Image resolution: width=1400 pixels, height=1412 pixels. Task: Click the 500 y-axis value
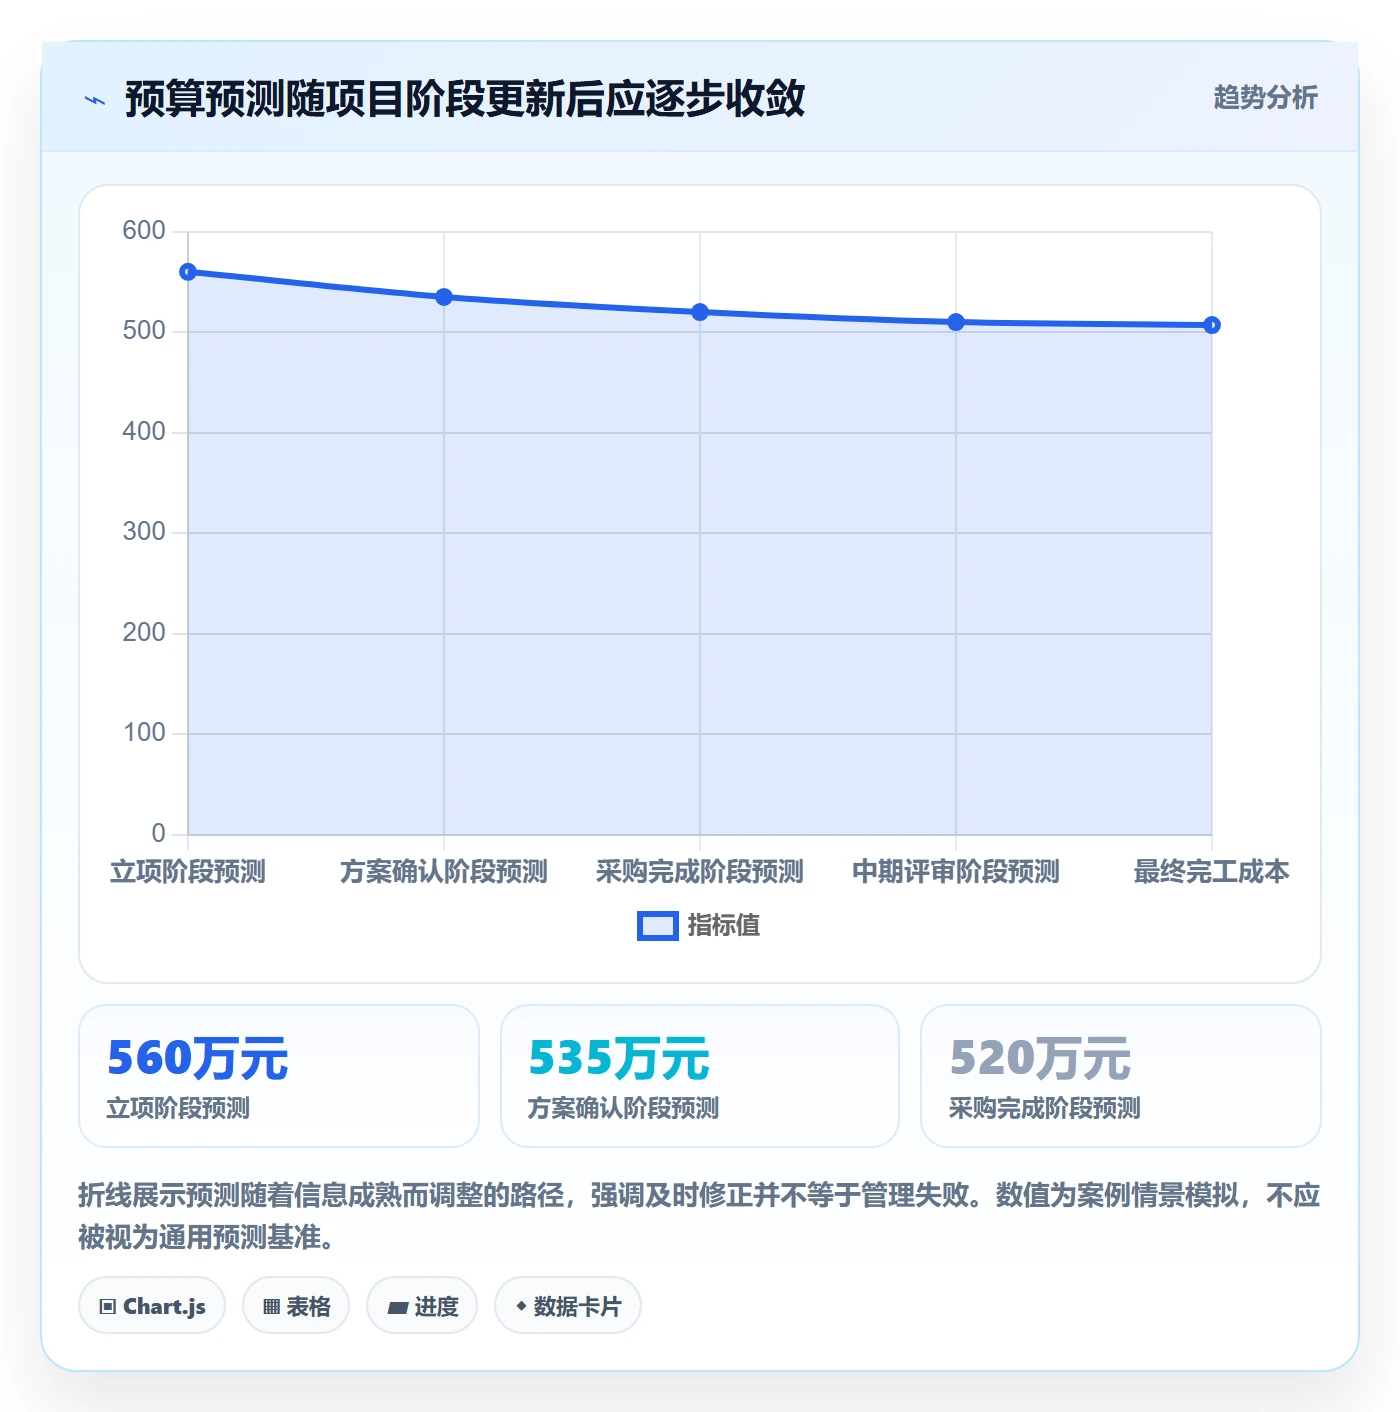pyautogui.click(x=144, y=331)
